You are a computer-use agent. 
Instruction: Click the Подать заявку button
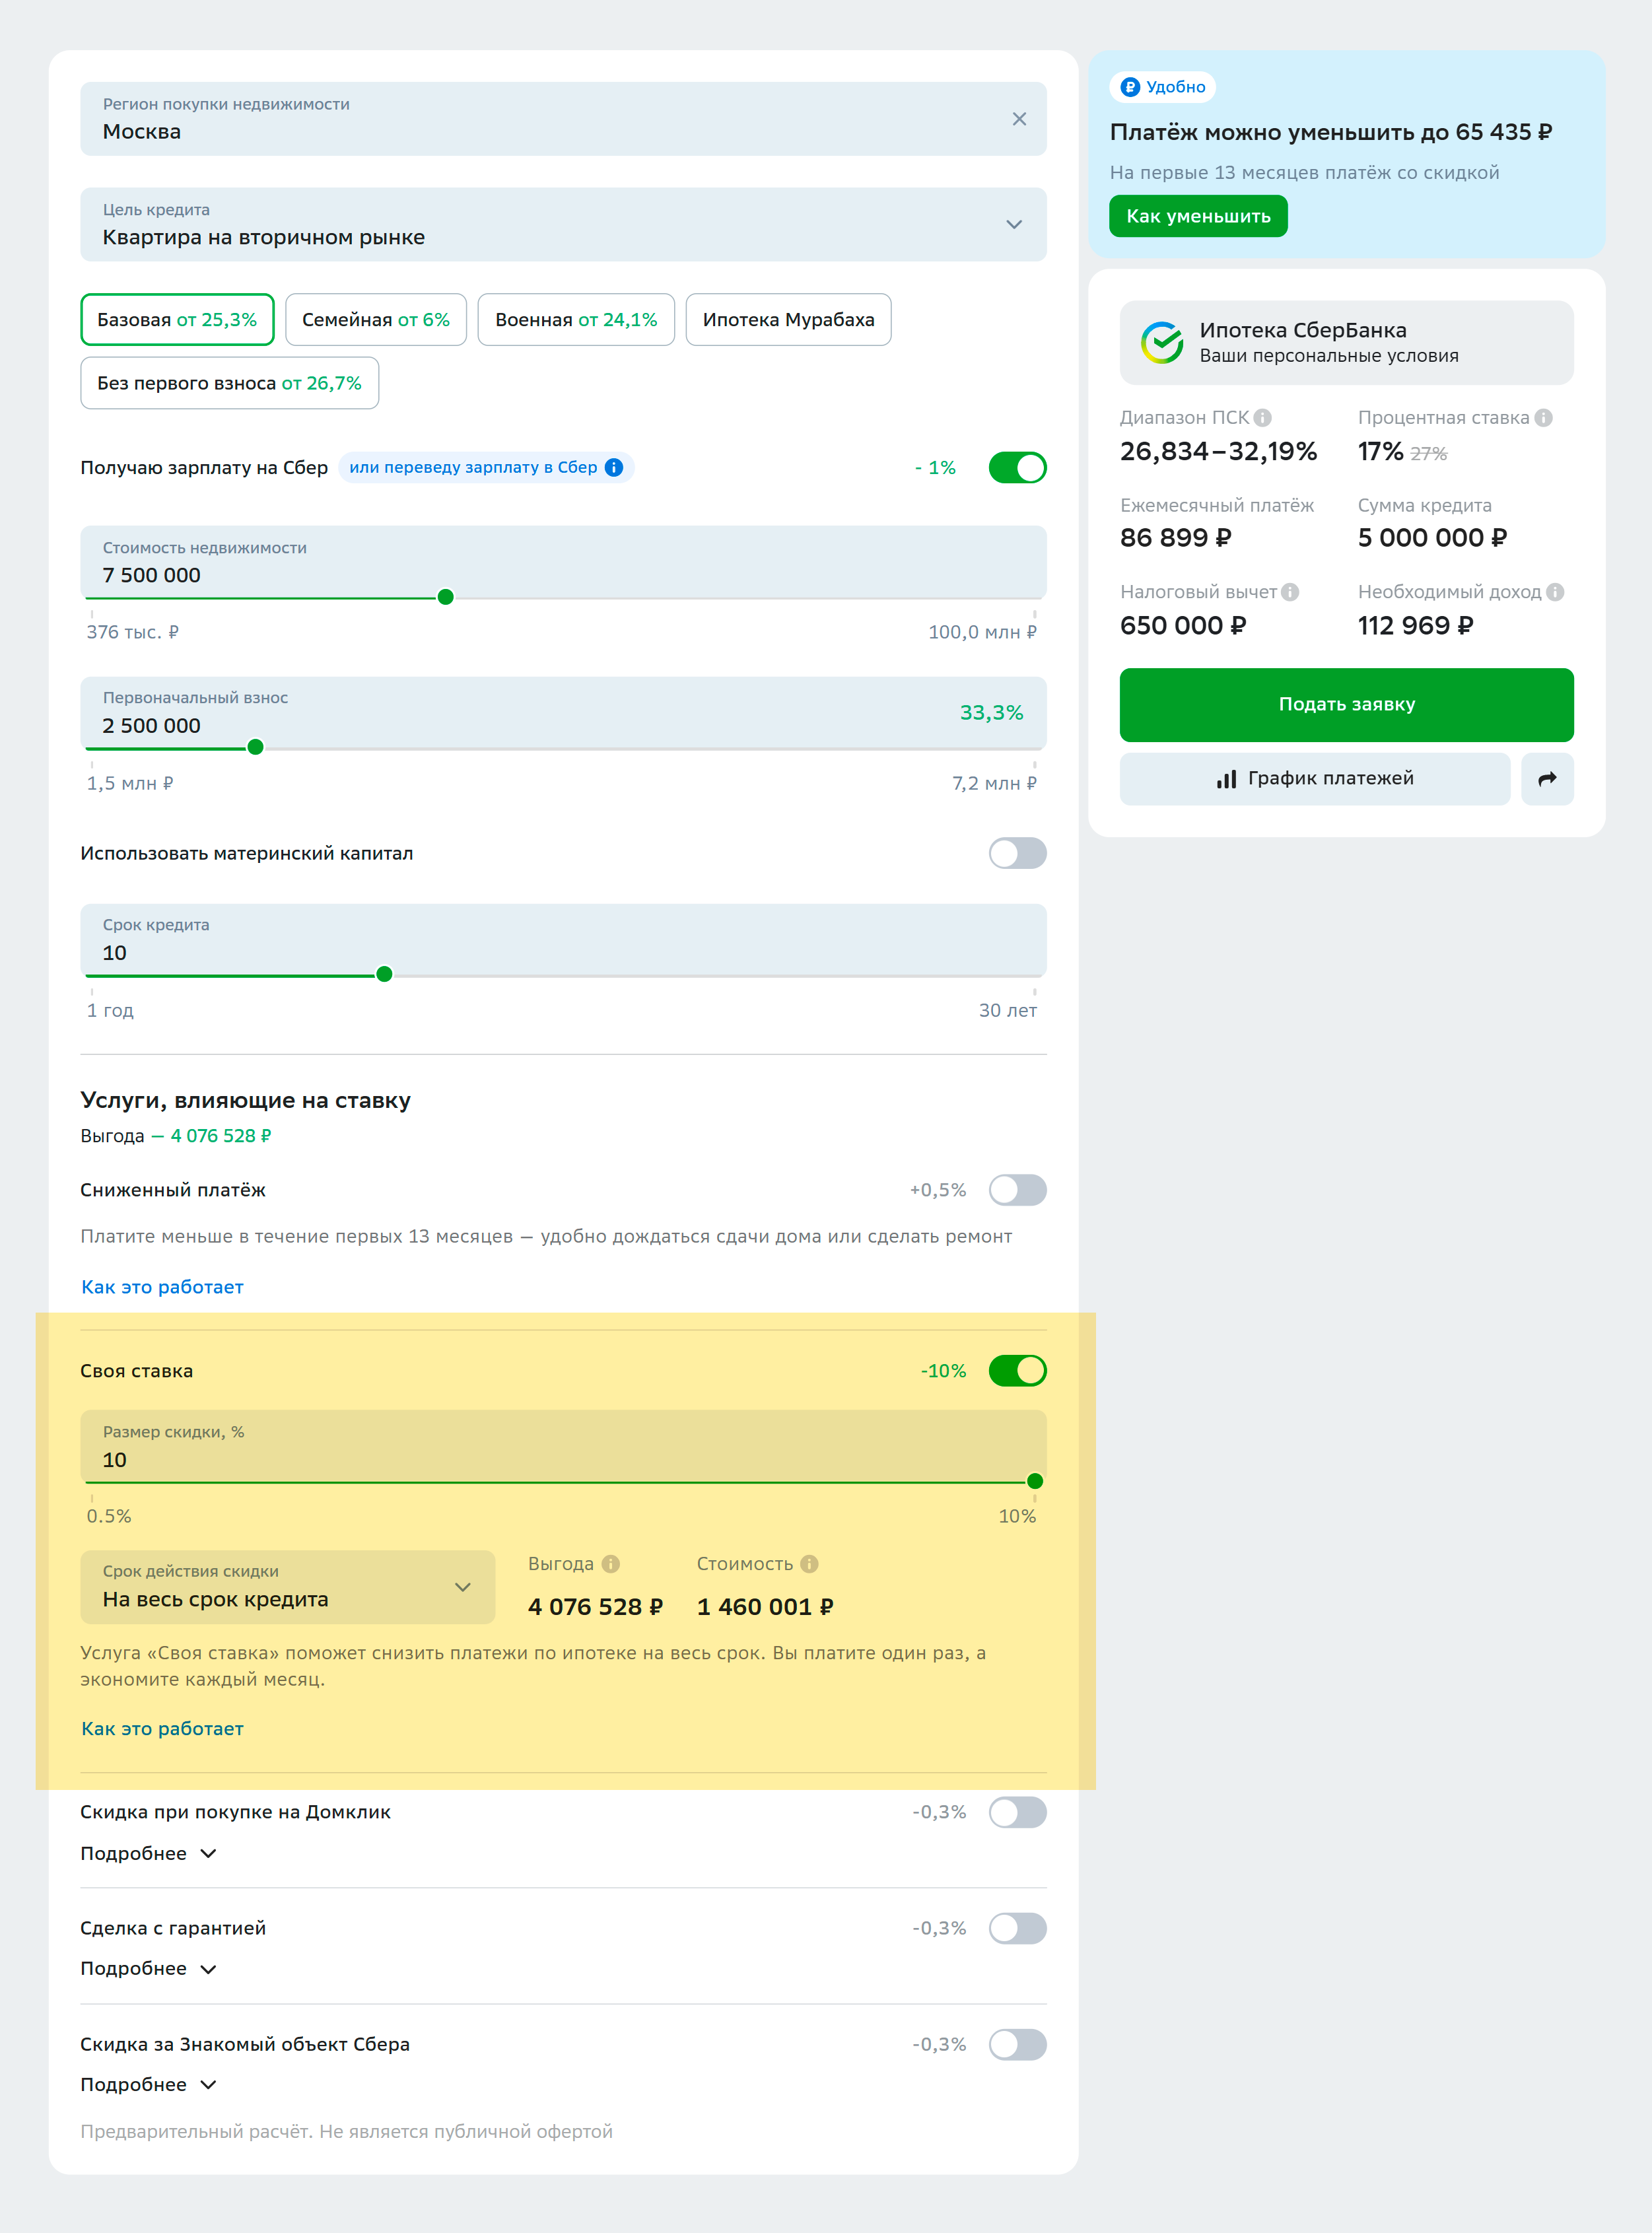[1346, 705]
